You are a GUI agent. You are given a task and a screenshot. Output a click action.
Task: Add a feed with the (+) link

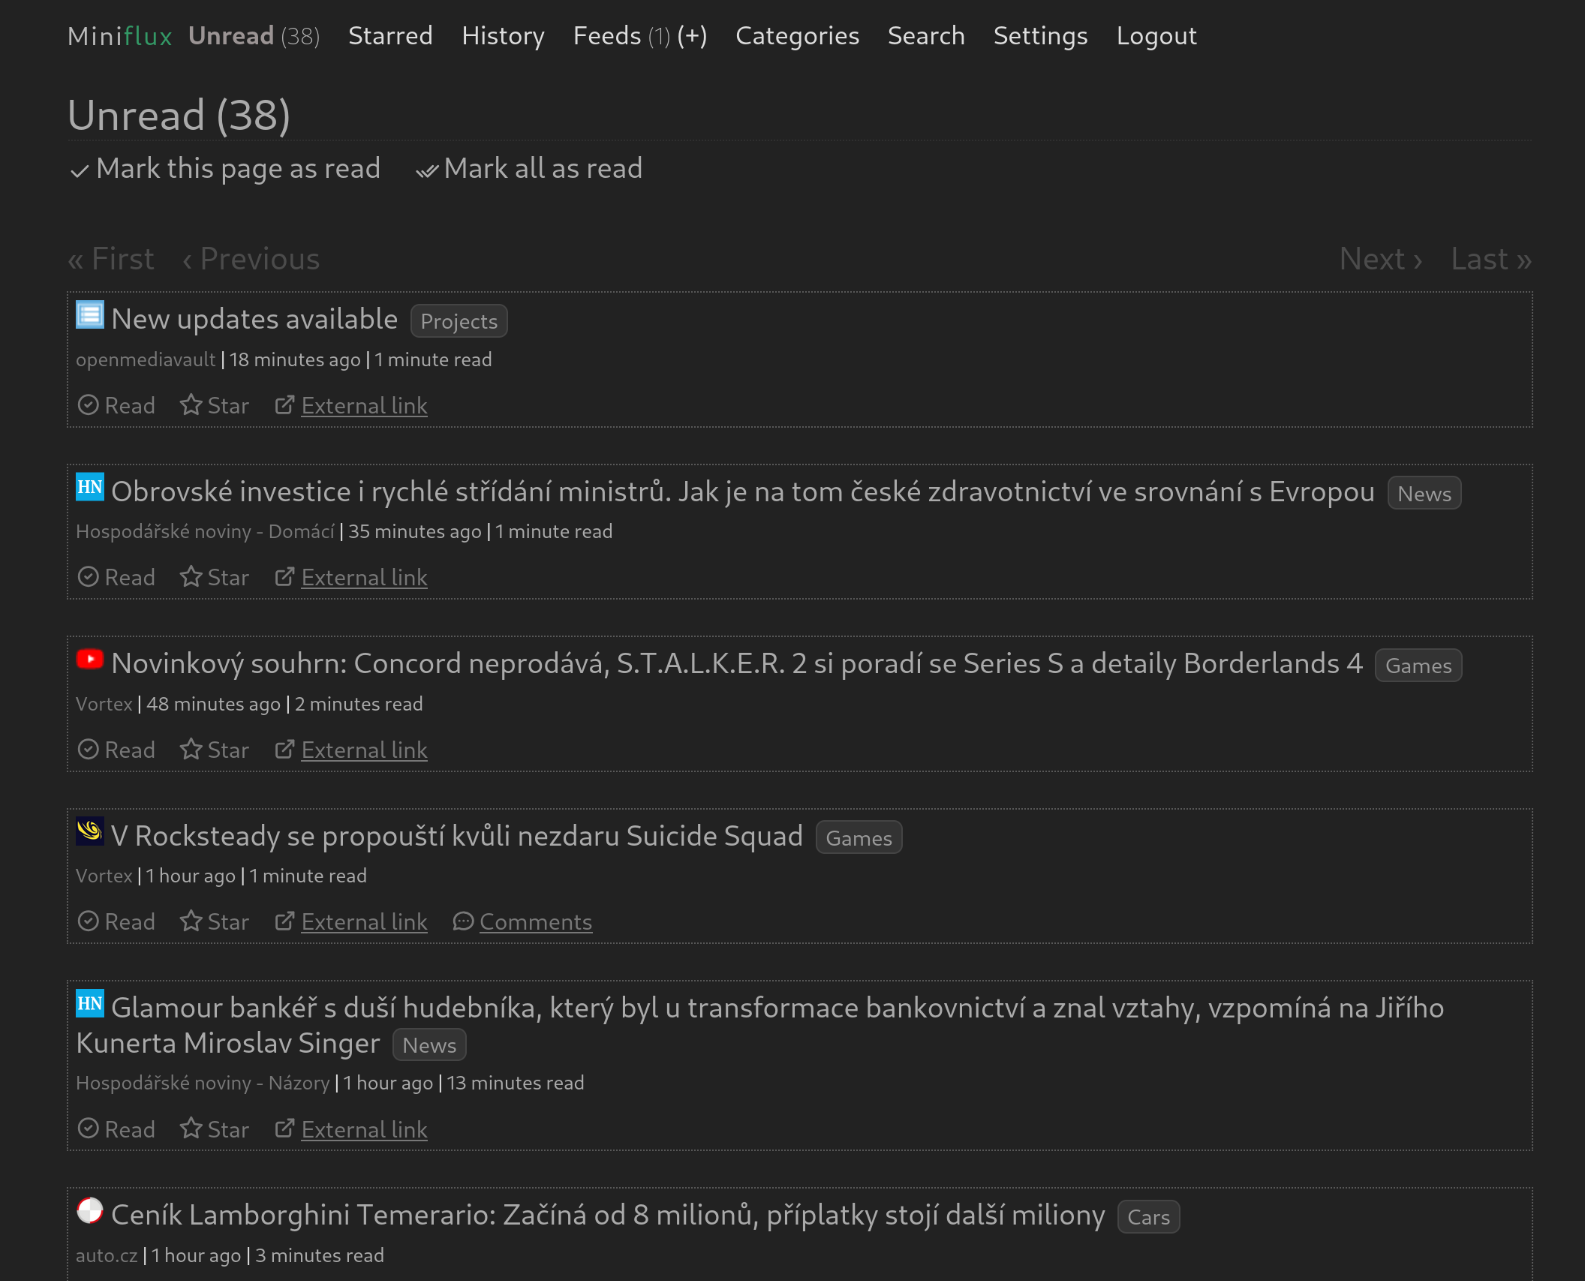coord(692,36)
